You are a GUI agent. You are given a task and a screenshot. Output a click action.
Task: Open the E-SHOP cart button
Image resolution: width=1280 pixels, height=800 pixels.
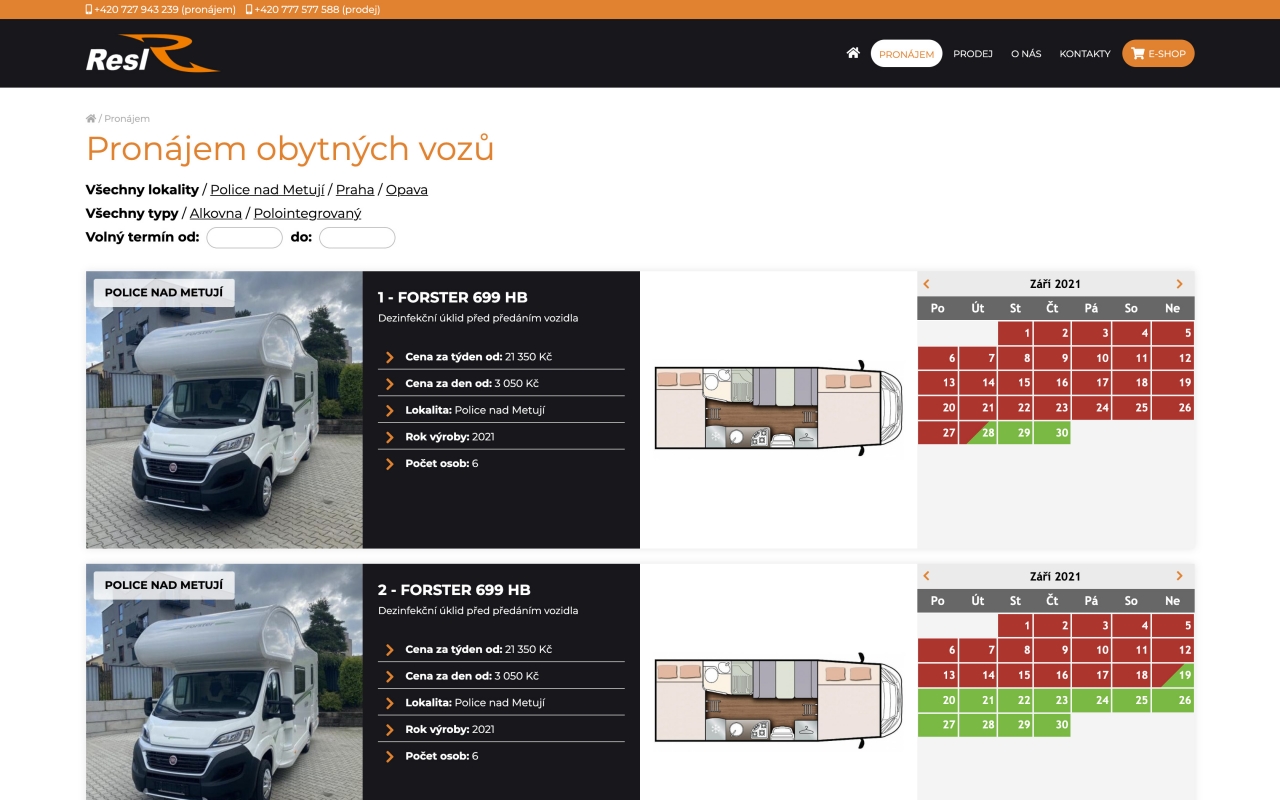tap(1158, 53)
